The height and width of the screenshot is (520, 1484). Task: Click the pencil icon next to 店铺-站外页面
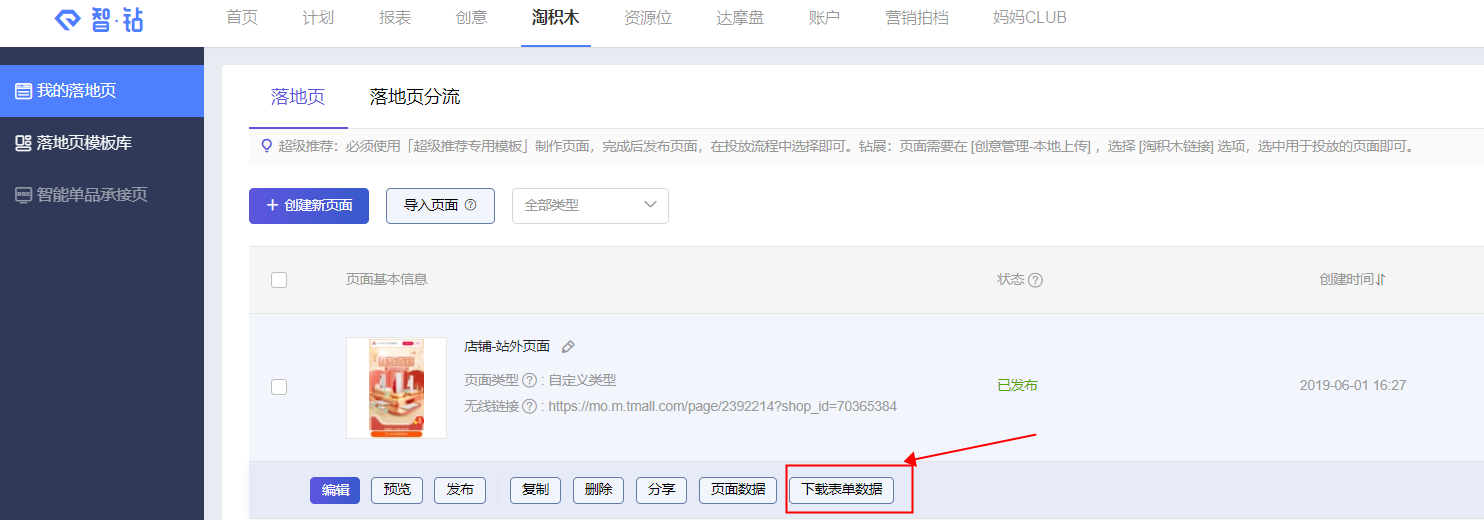tap(568, 347)
